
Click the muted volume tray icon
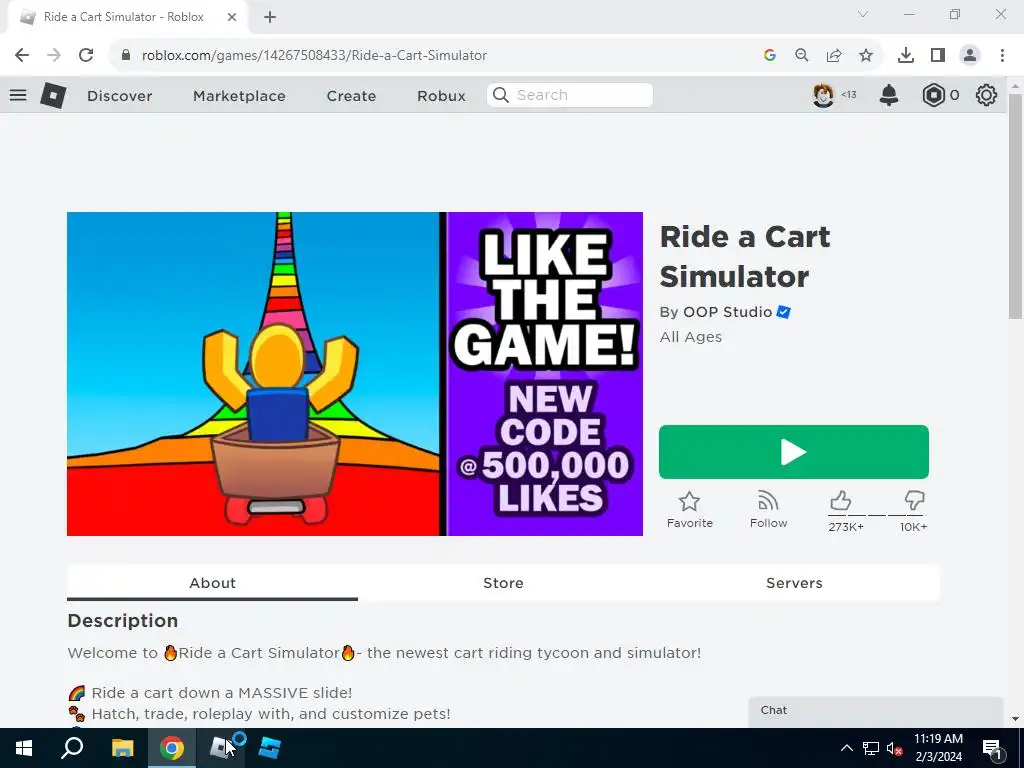click(x=895, y=748)
